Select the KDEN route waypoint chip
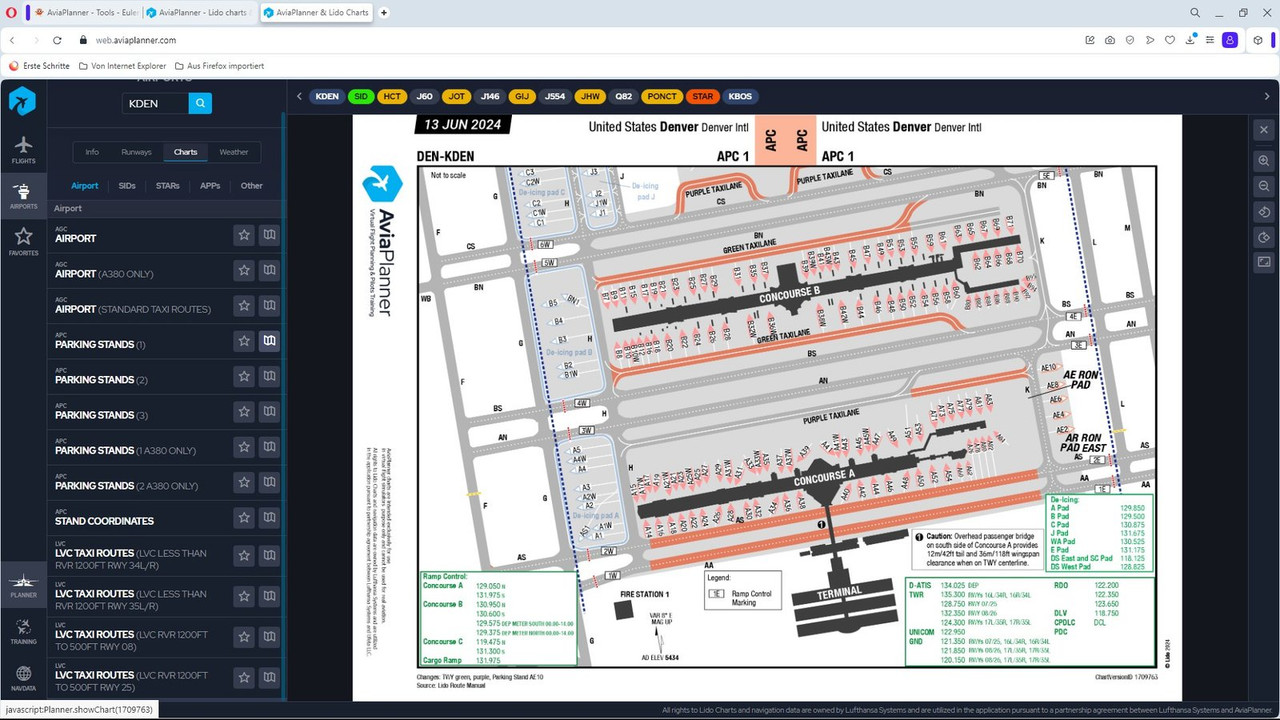The width and height of the screenshot is (1280, 720). (x=327, y=97)
